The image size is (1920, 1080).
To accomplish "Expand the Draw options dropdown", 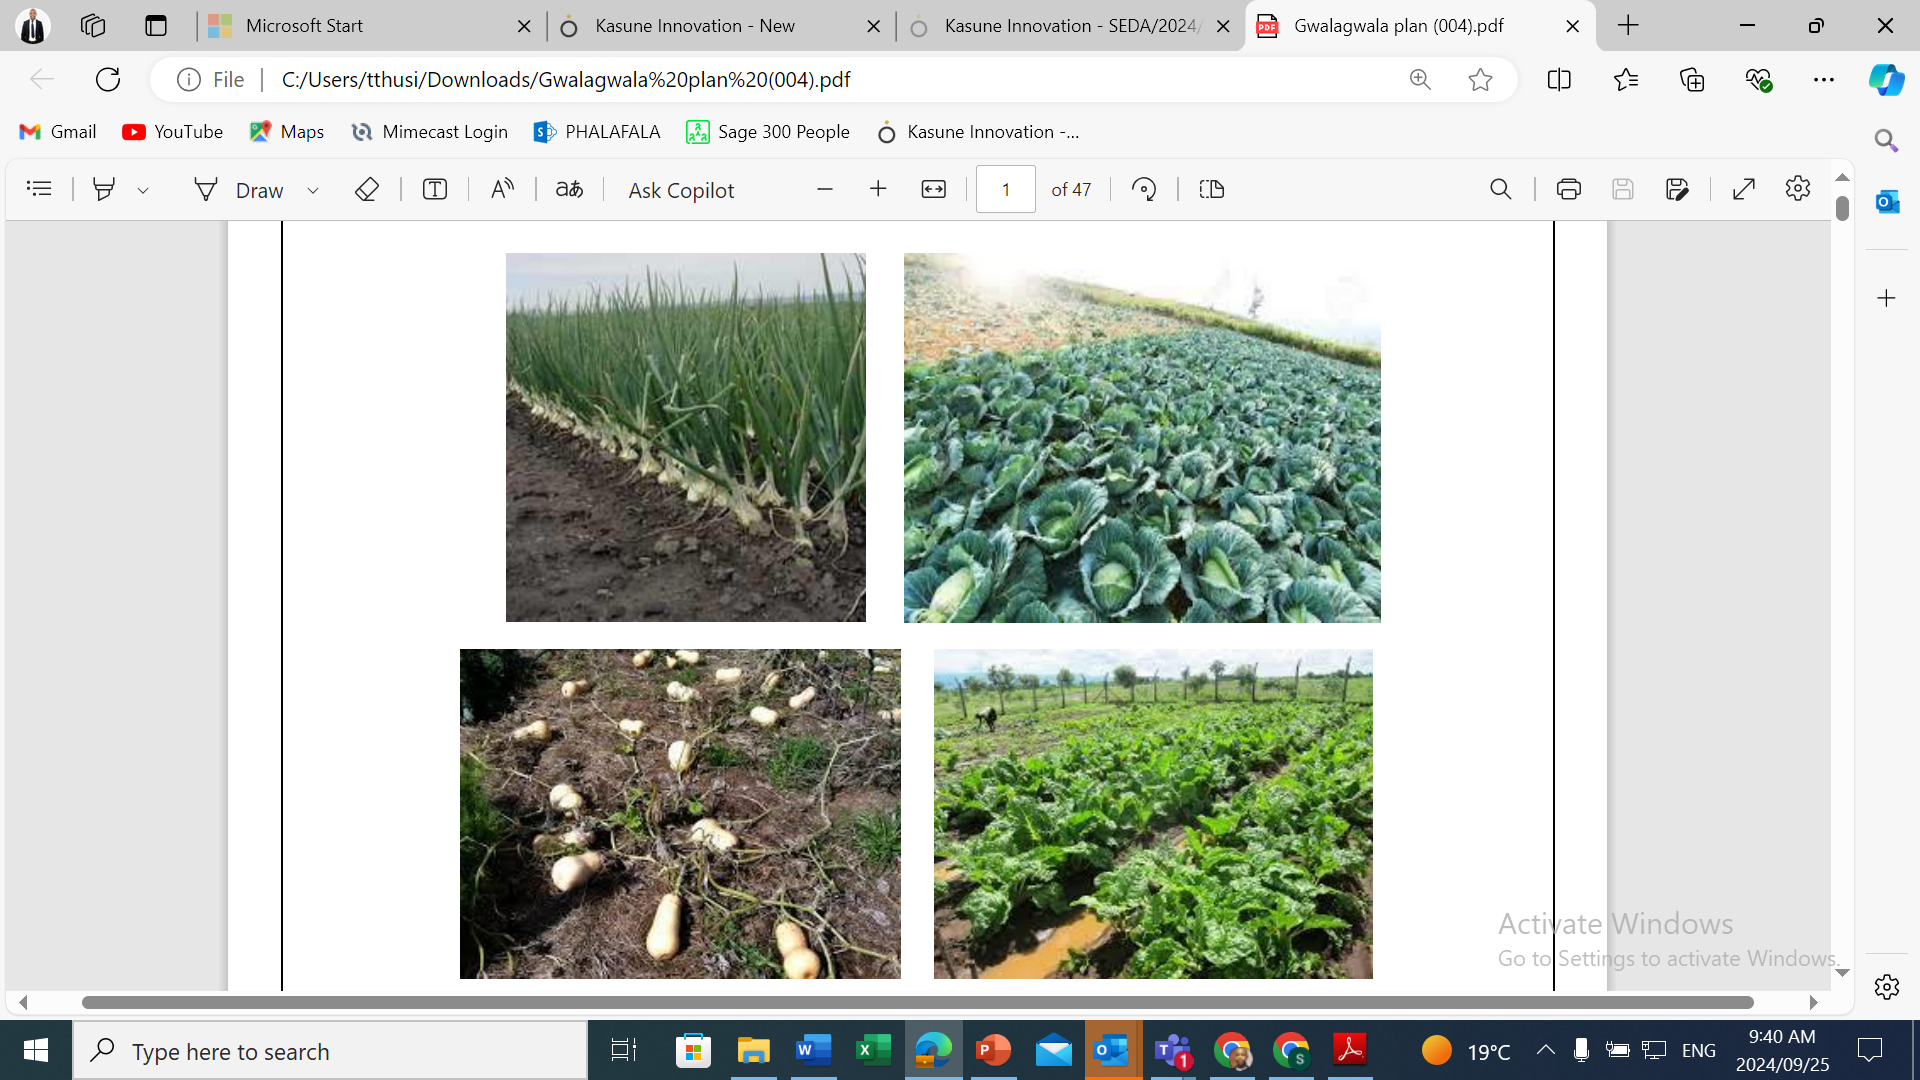I will click(313, 190).
